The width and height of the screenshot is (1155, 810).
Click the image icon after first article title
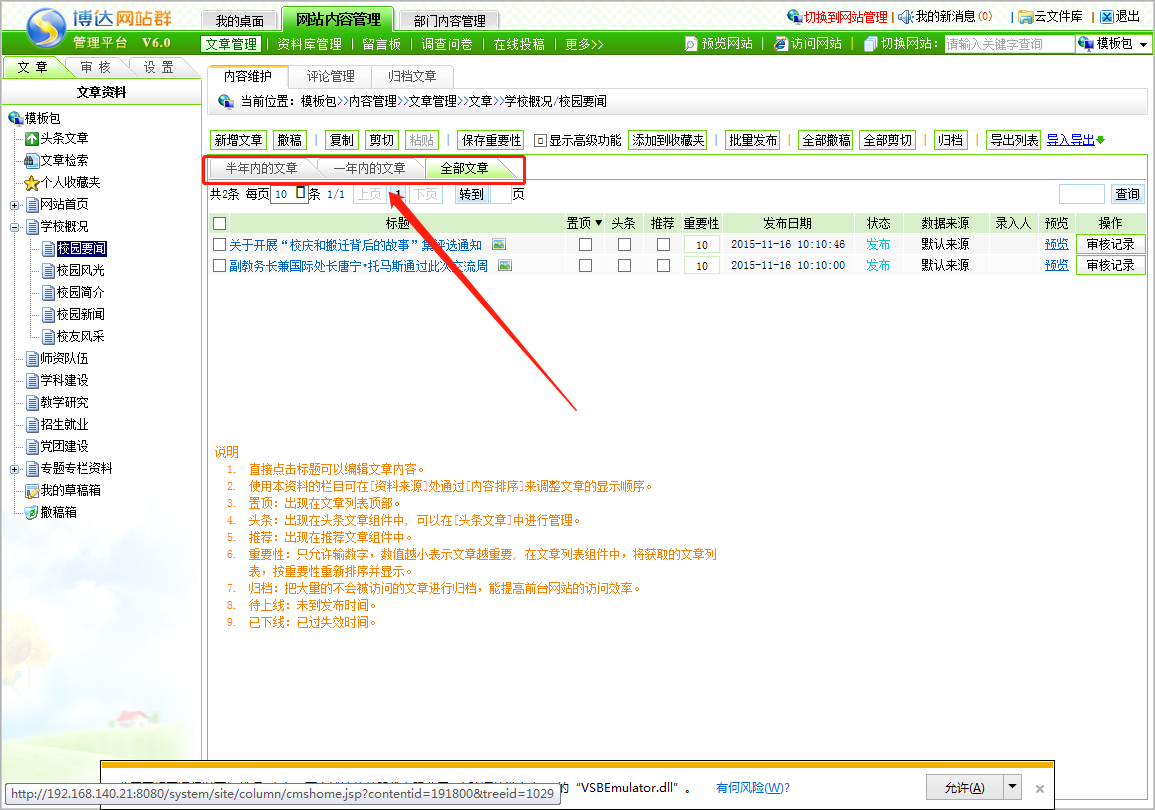(499, 244)
